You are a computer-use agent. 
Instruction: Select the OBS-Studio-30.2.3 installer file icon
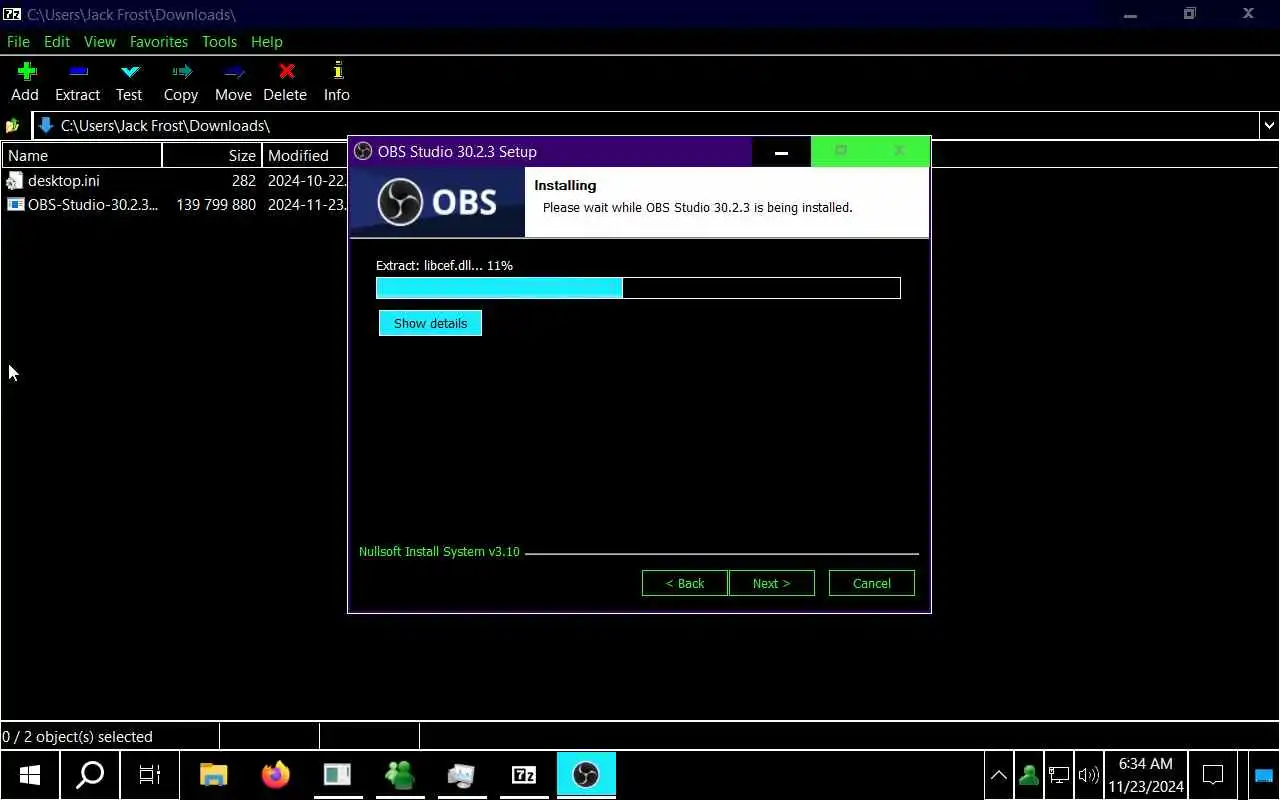coord(15,205)
